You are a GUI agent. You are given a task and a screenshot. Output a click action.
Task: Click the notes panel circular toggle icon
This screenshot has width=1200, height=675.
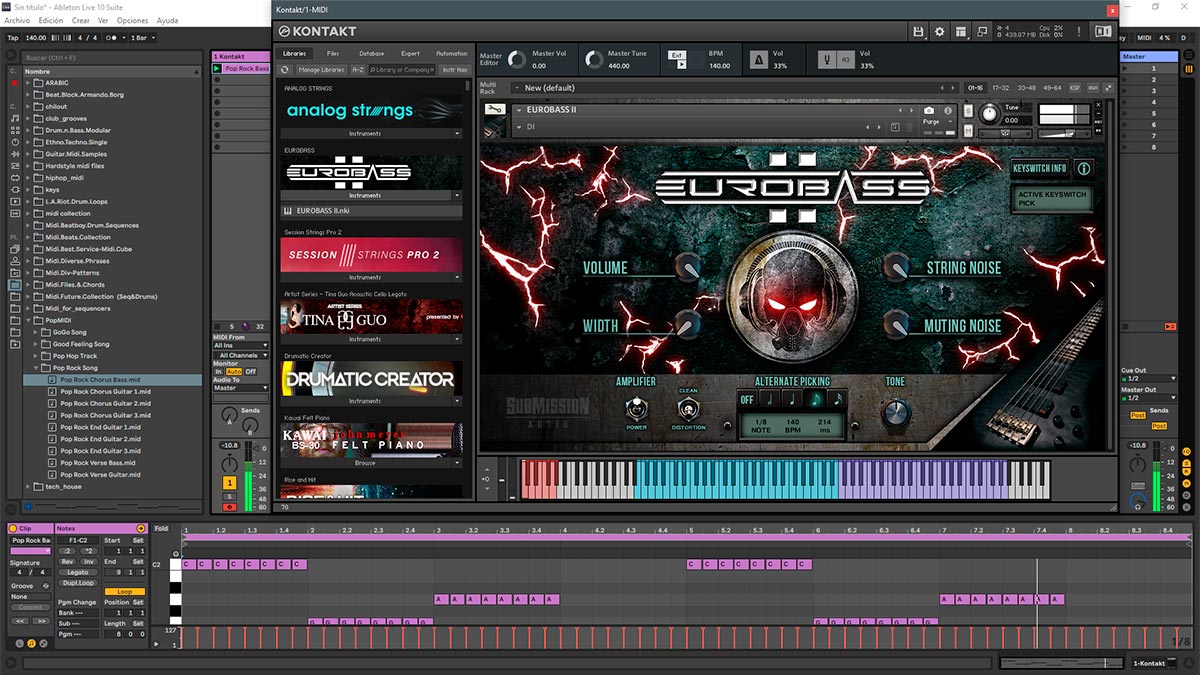140,529
